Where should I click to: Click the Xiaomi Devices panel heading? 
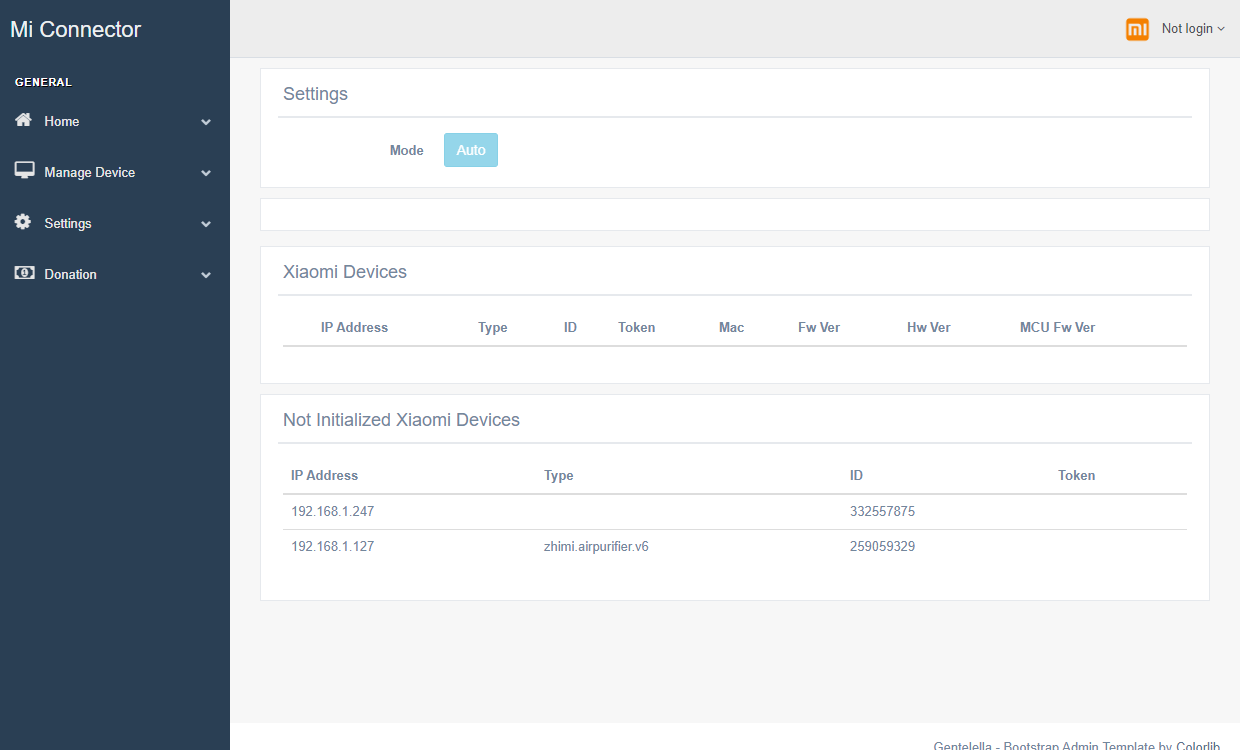click(345, 272)
